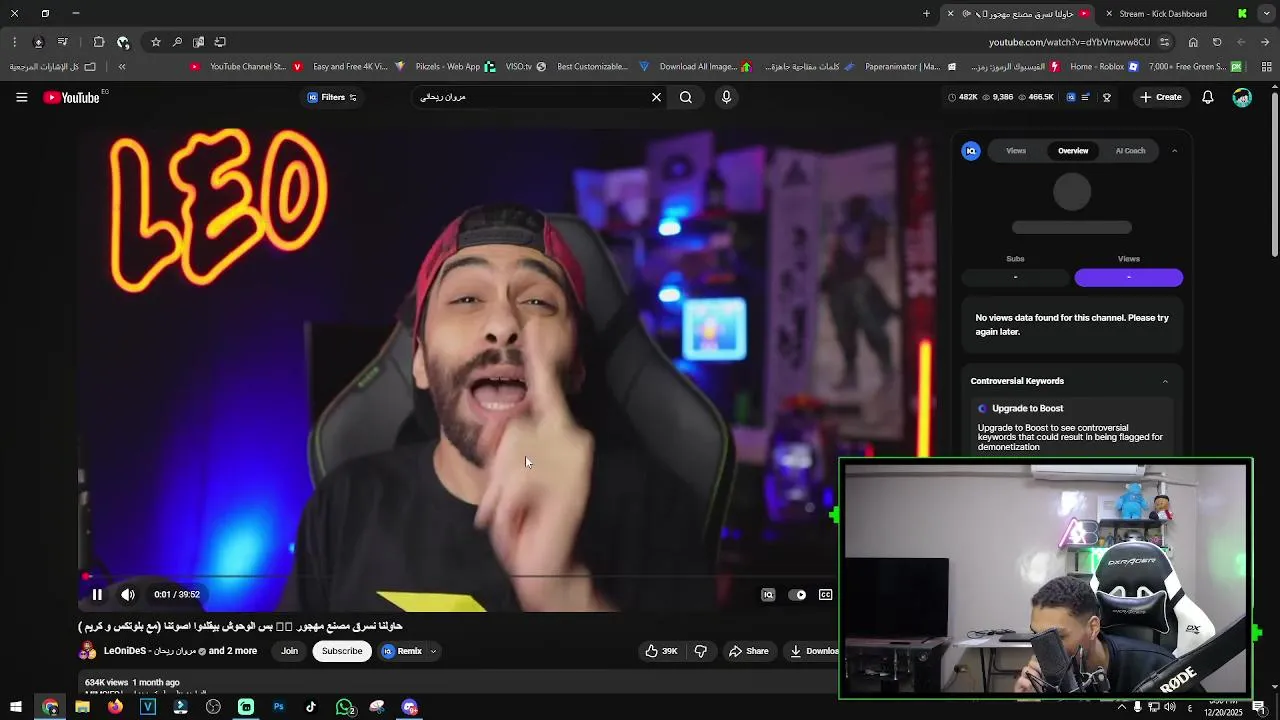Viewport: 1280px width, 720px height.
Task: Open the vidIQ Remix button
Action: tap(402, 651)
